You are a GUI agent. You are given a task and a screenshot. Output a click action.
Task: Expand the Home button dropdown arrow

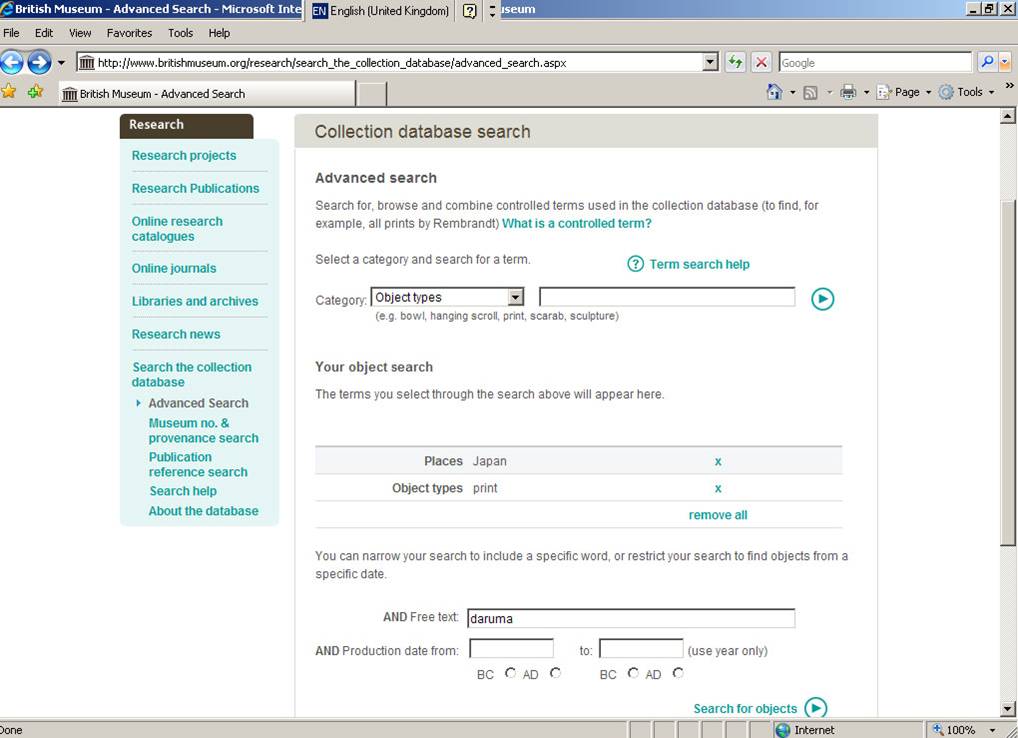point(792,93)
